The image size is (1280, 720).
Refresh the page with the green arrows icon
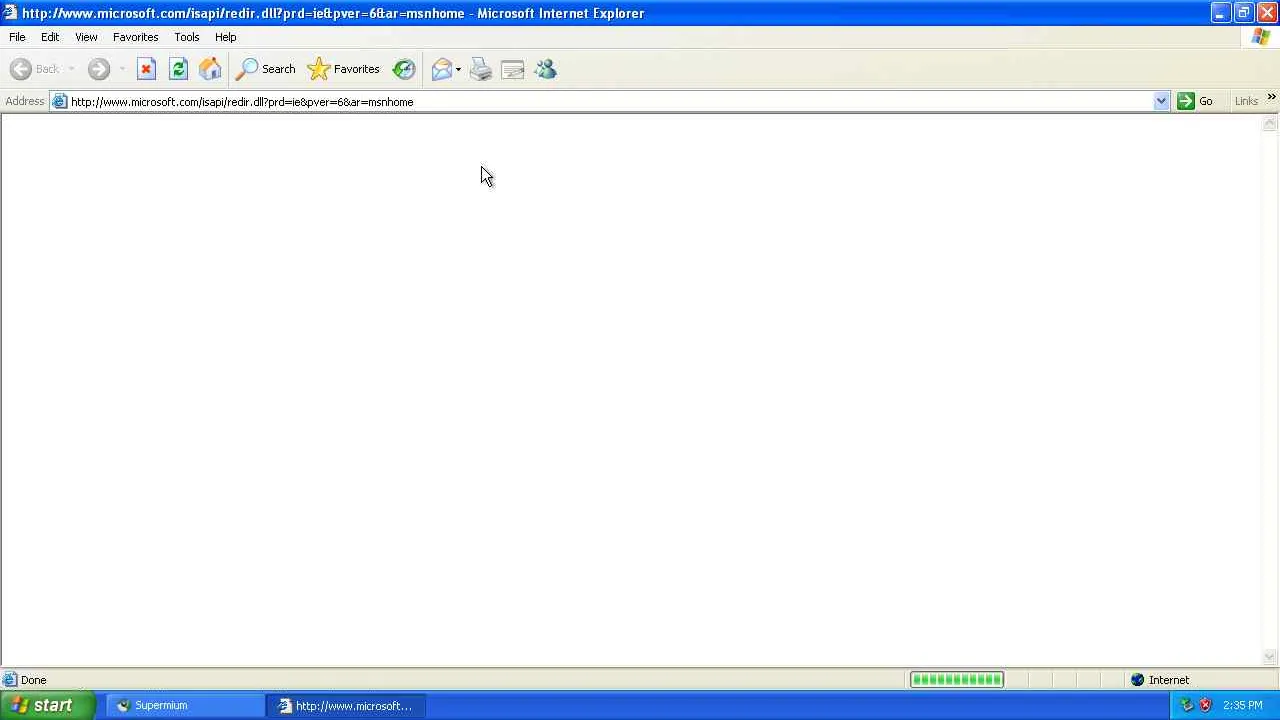click(x=178, y=69)
